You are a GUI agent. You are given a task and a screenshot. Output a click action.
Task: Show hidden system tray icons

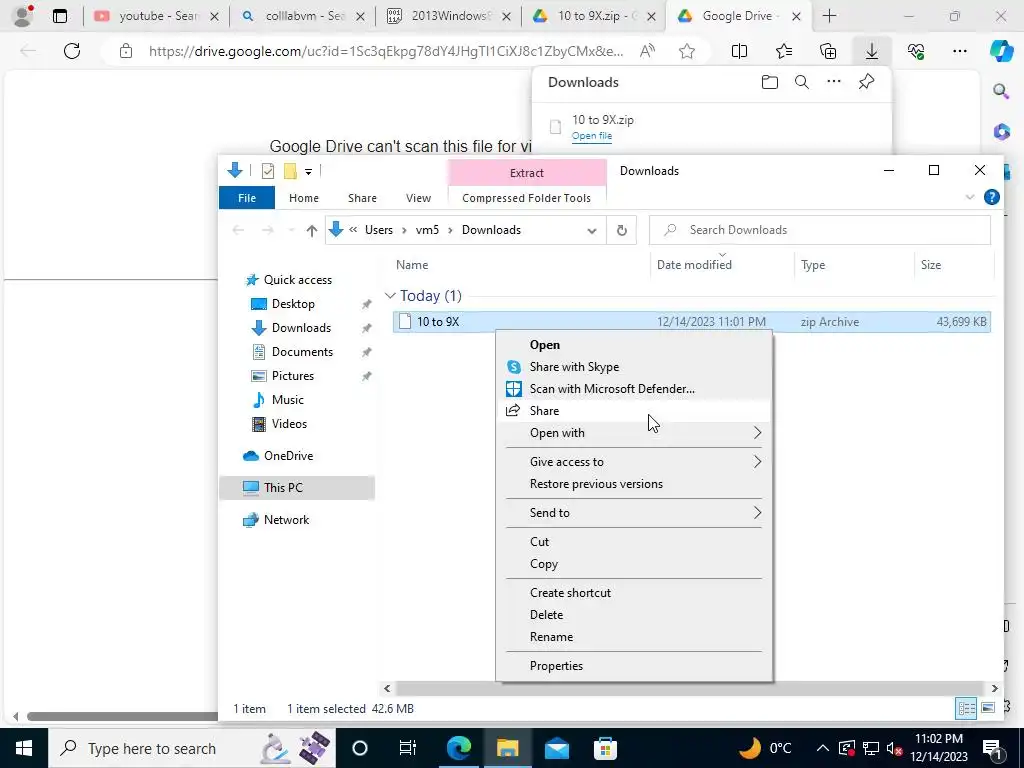tap(823, 748)
